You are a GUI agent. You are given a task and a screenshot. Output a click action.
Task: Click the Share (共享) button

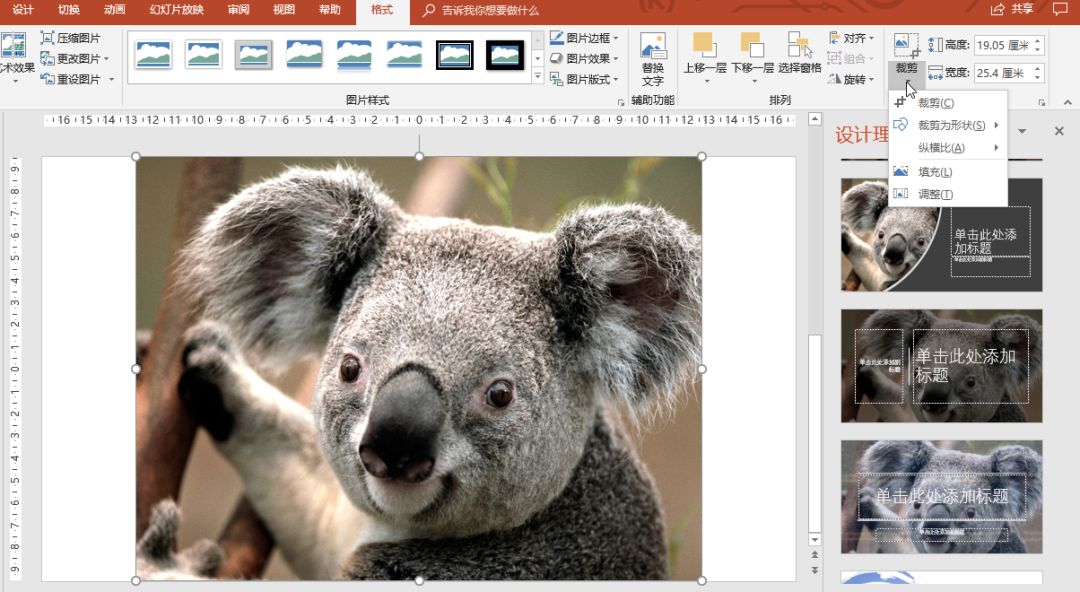pos(1012,10)
